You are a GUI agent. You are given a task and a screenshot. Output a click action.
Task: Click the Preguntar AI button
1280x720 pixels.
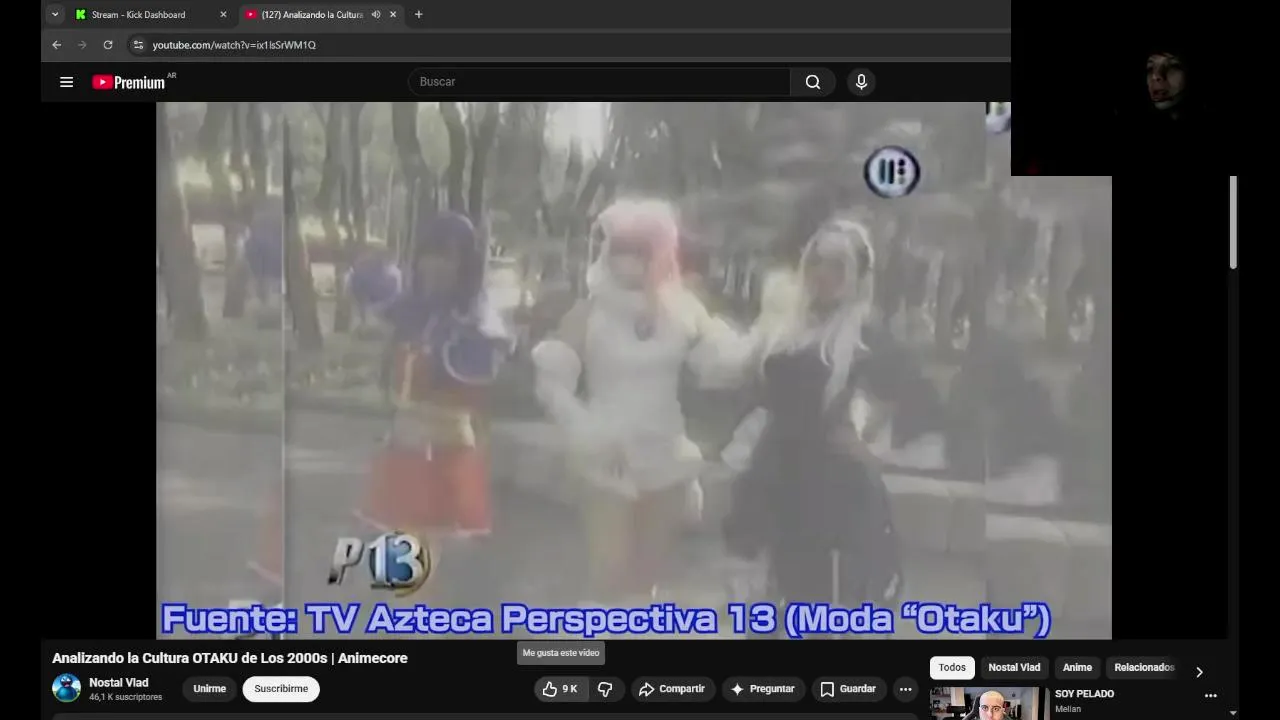763,689
